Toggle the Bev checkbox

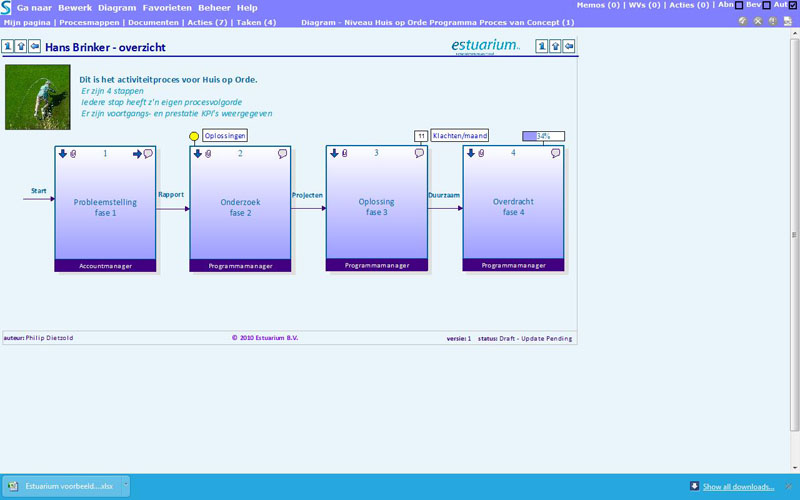(x=766, y=6)
